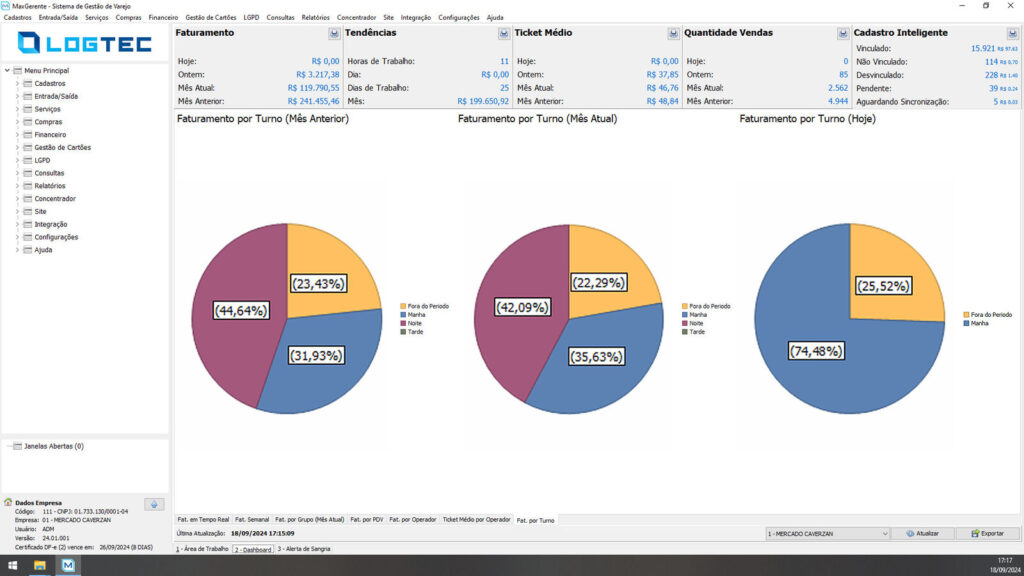The height and width of the screenshot is (576, 1024).
Task: Click the Faturamento panel collapse icon
Action: click(x=334, y=33)
